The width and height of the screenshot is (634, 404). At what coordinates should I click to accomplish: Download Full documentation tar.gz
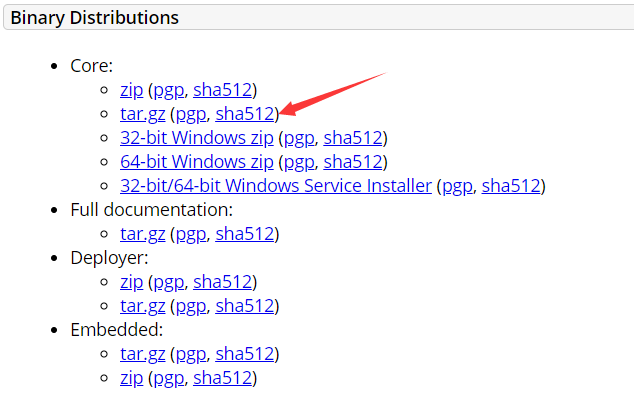(x=142, y=234)
